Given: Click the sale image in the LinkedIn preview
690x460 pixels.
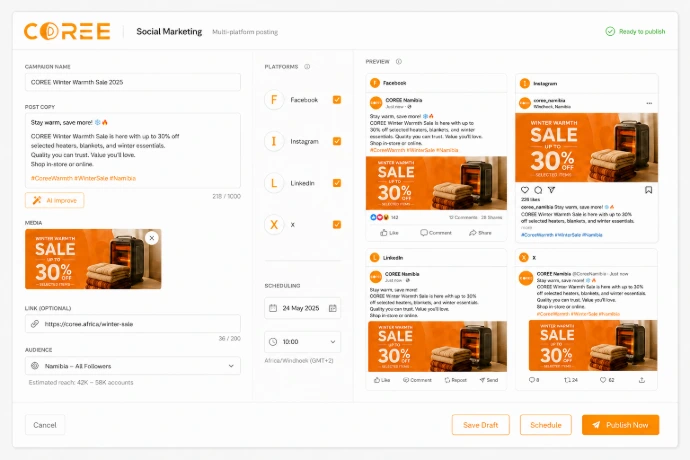Looking at the screenshot, I should coord(437,346).
